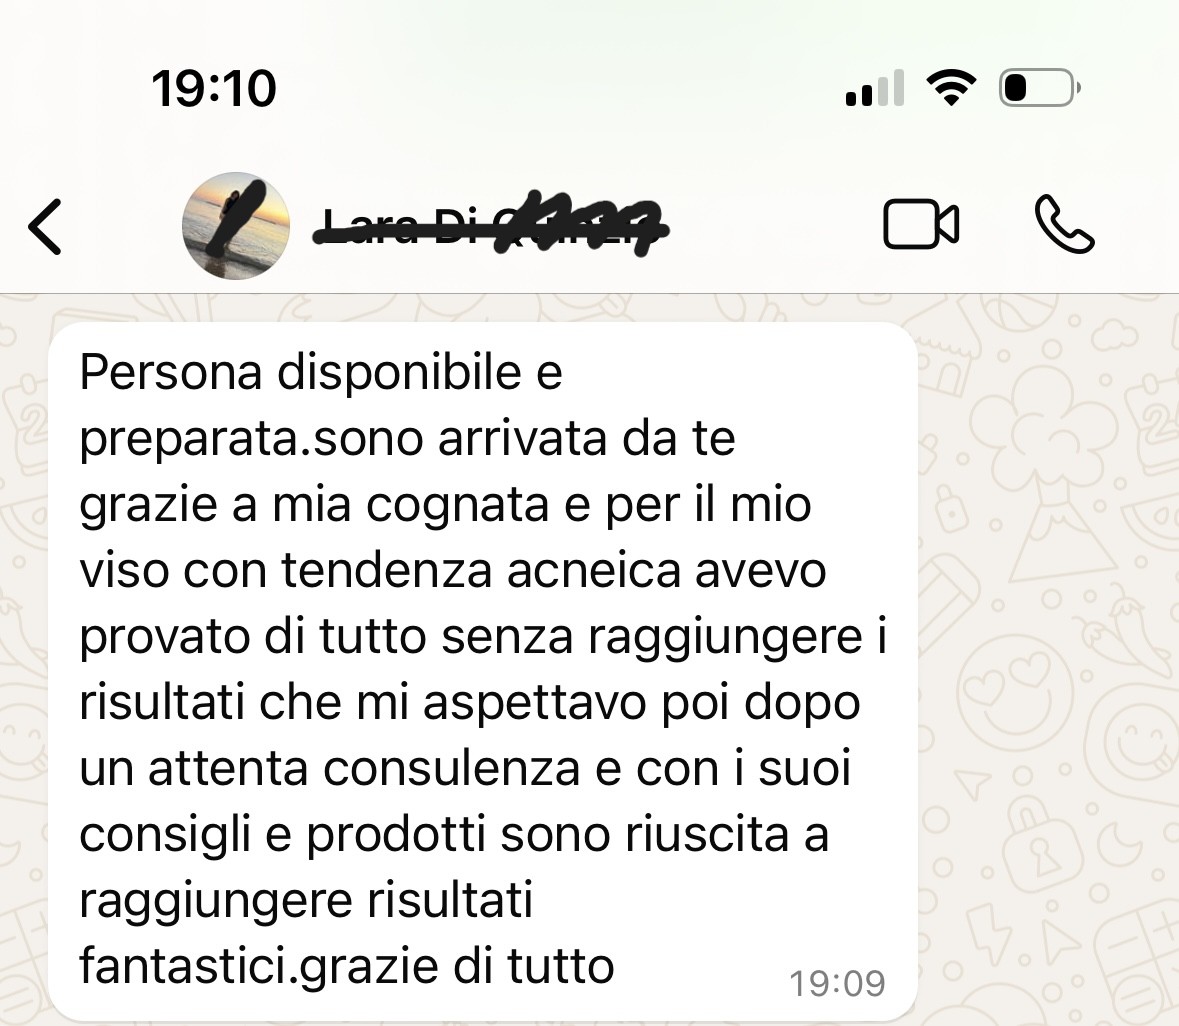Click the words "raggiungere risultati" in message
The width and height of the screenshot is (1179, 1026).
(x=306, y=901)
